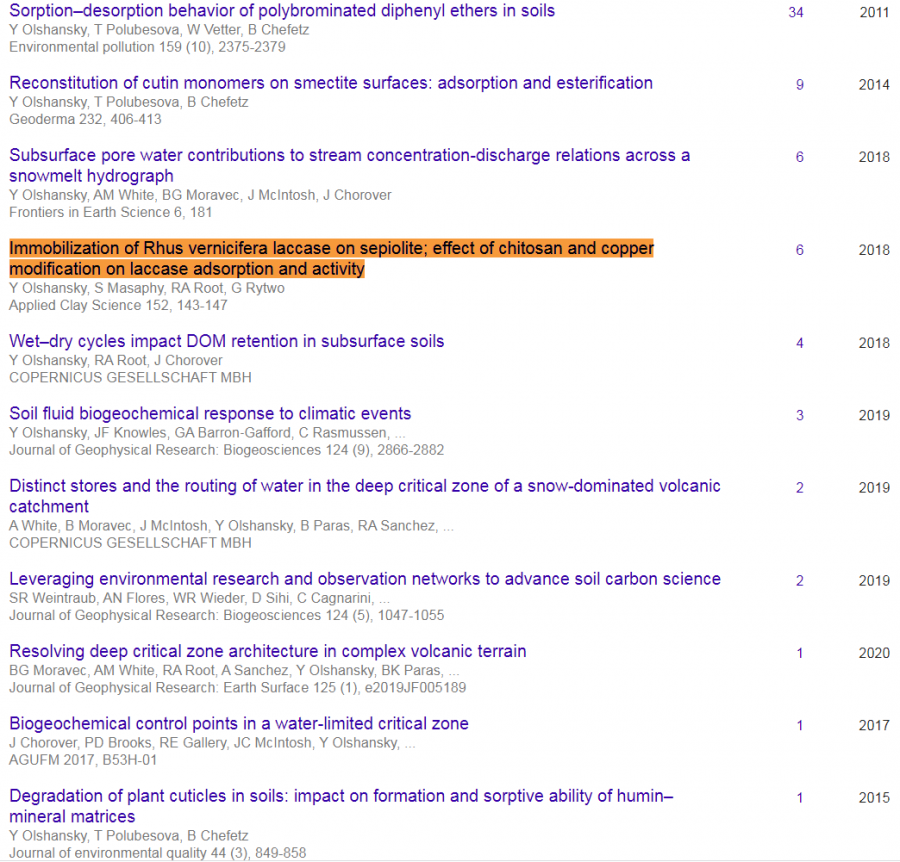View the 9 citations of cutin monomers paper
Image resolution: width=900 pixels, height=862 pixels.
point(800,85)
